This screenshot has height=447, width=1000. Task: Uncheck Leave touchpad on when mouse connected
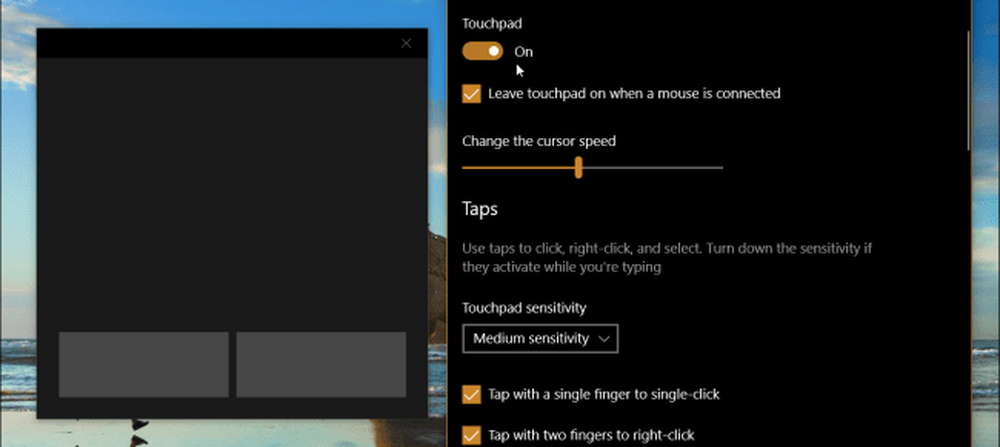471,94
